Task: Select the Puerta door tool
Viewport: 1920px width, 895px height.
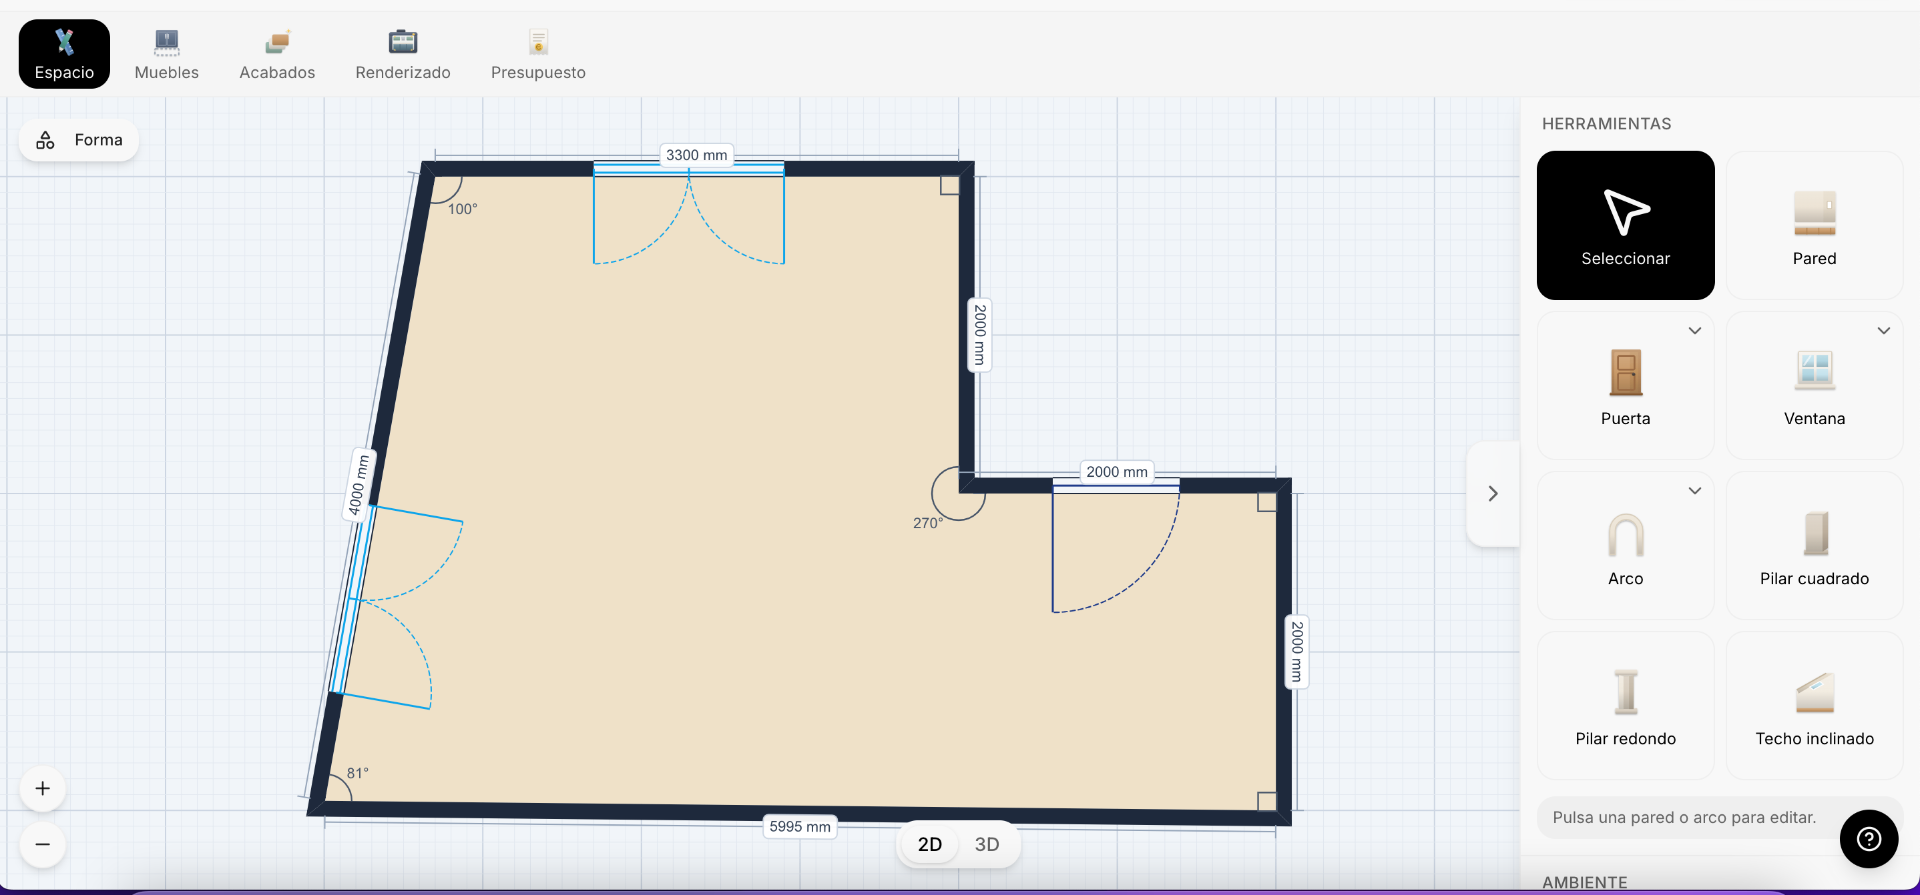Action: [1626, 386]
